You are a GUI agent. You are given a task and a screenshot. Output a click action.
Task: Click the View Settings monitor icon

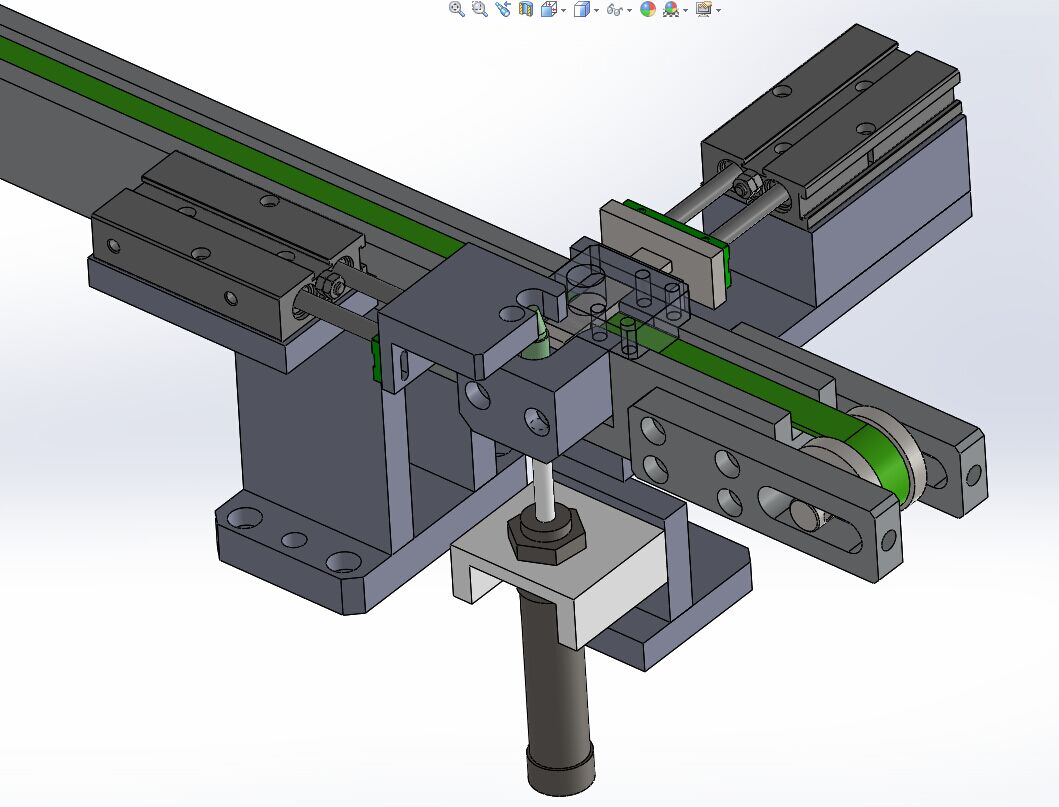tap(703, 9)
